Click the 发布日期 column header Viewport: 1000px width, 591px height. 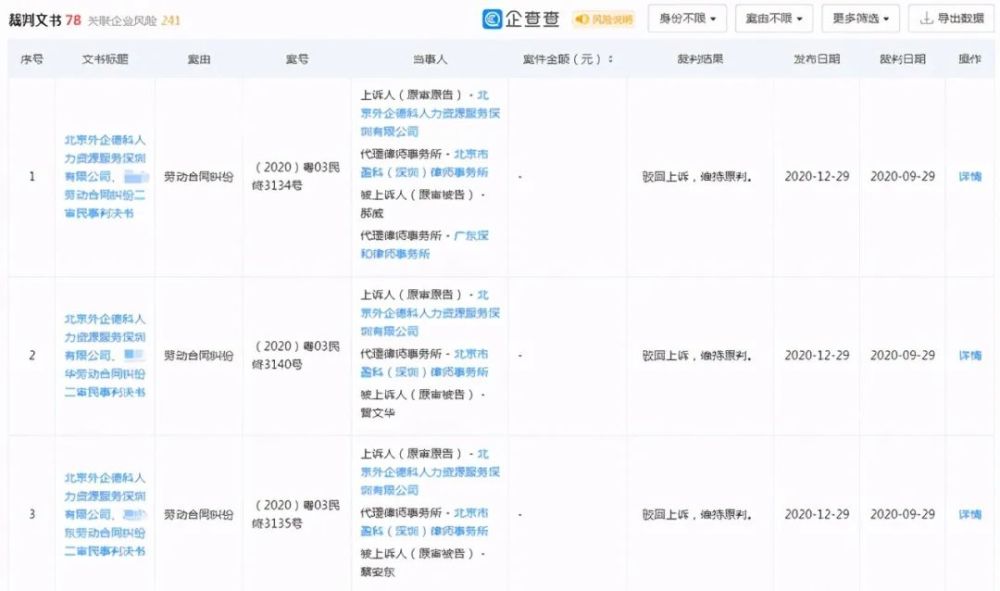pyautogui.click(x=817, y=59)
